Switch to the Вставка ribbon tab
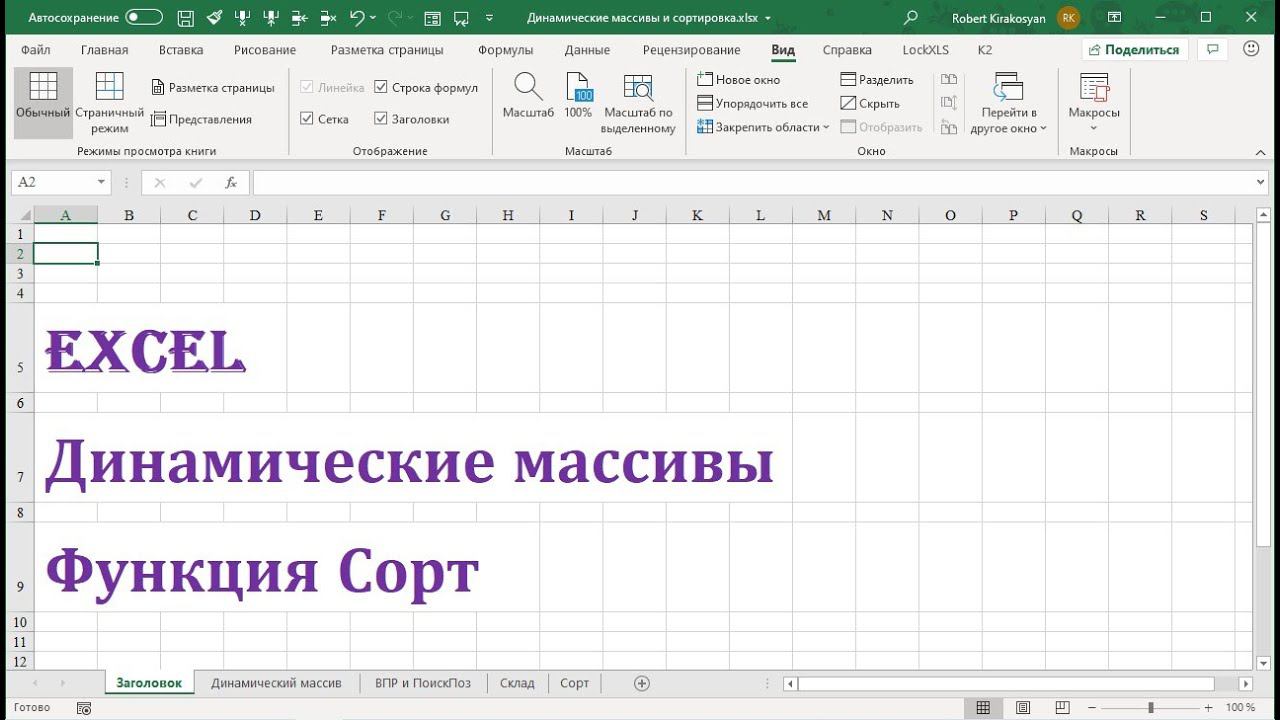This screenshot has height=720, width=1280. point(181,50)
